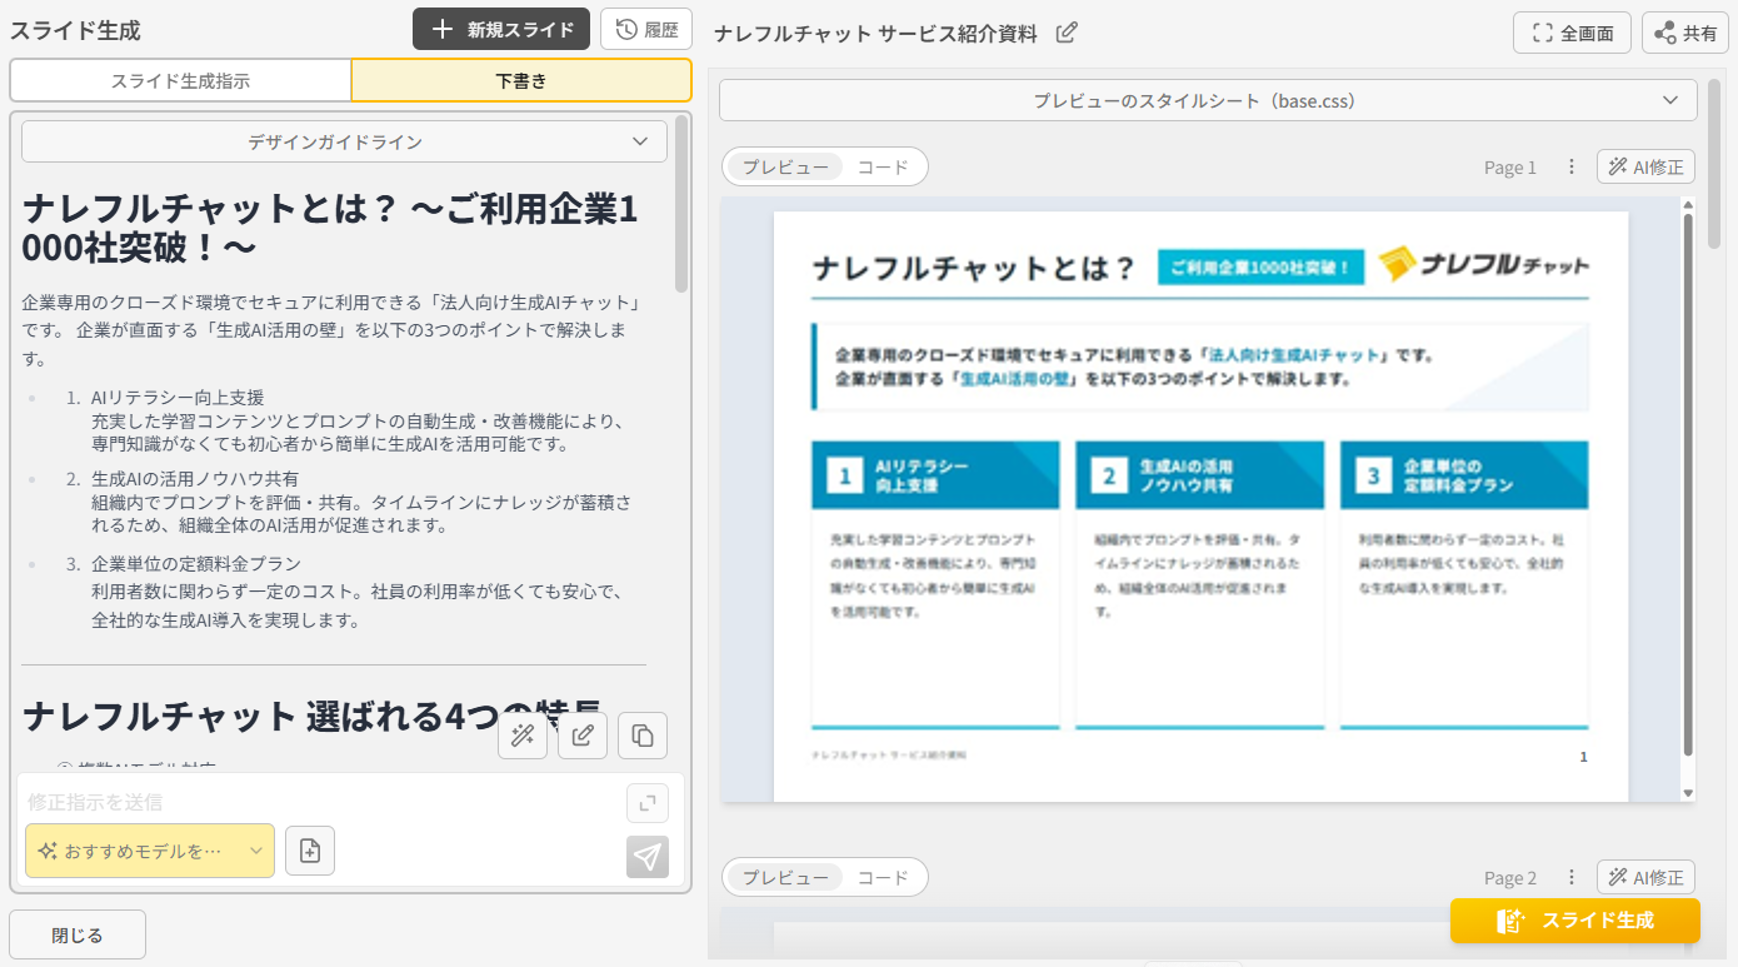Click the 新規スライド button
Image resolution: width=1738 pixels, height=967 pixels.
pos(501,30)
